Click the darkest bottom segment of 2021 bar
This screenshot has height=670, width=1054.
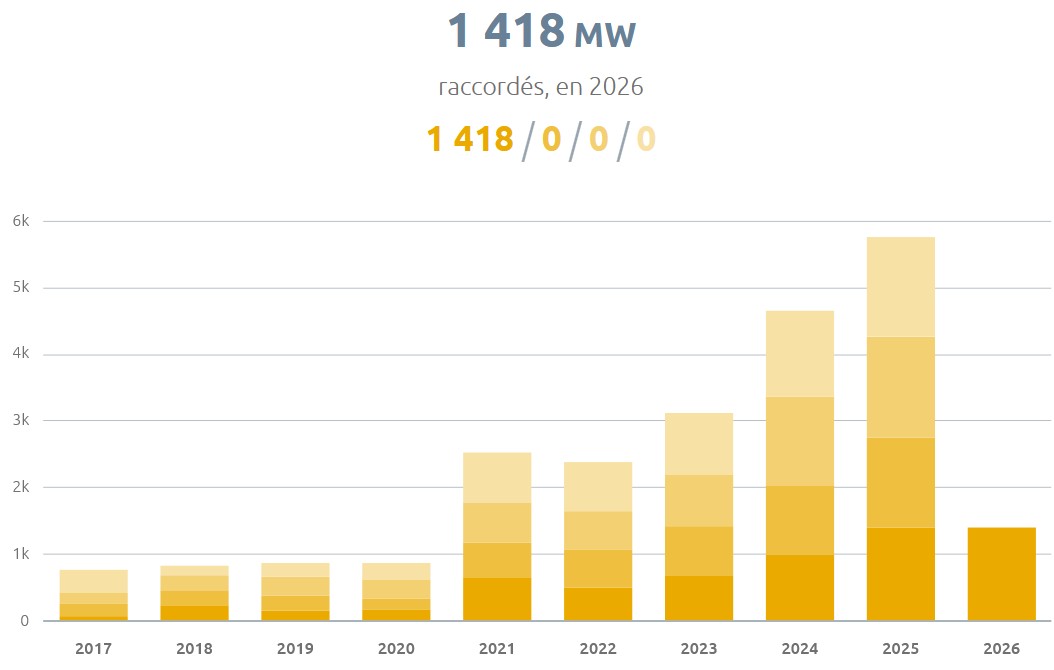pos(497,599)
